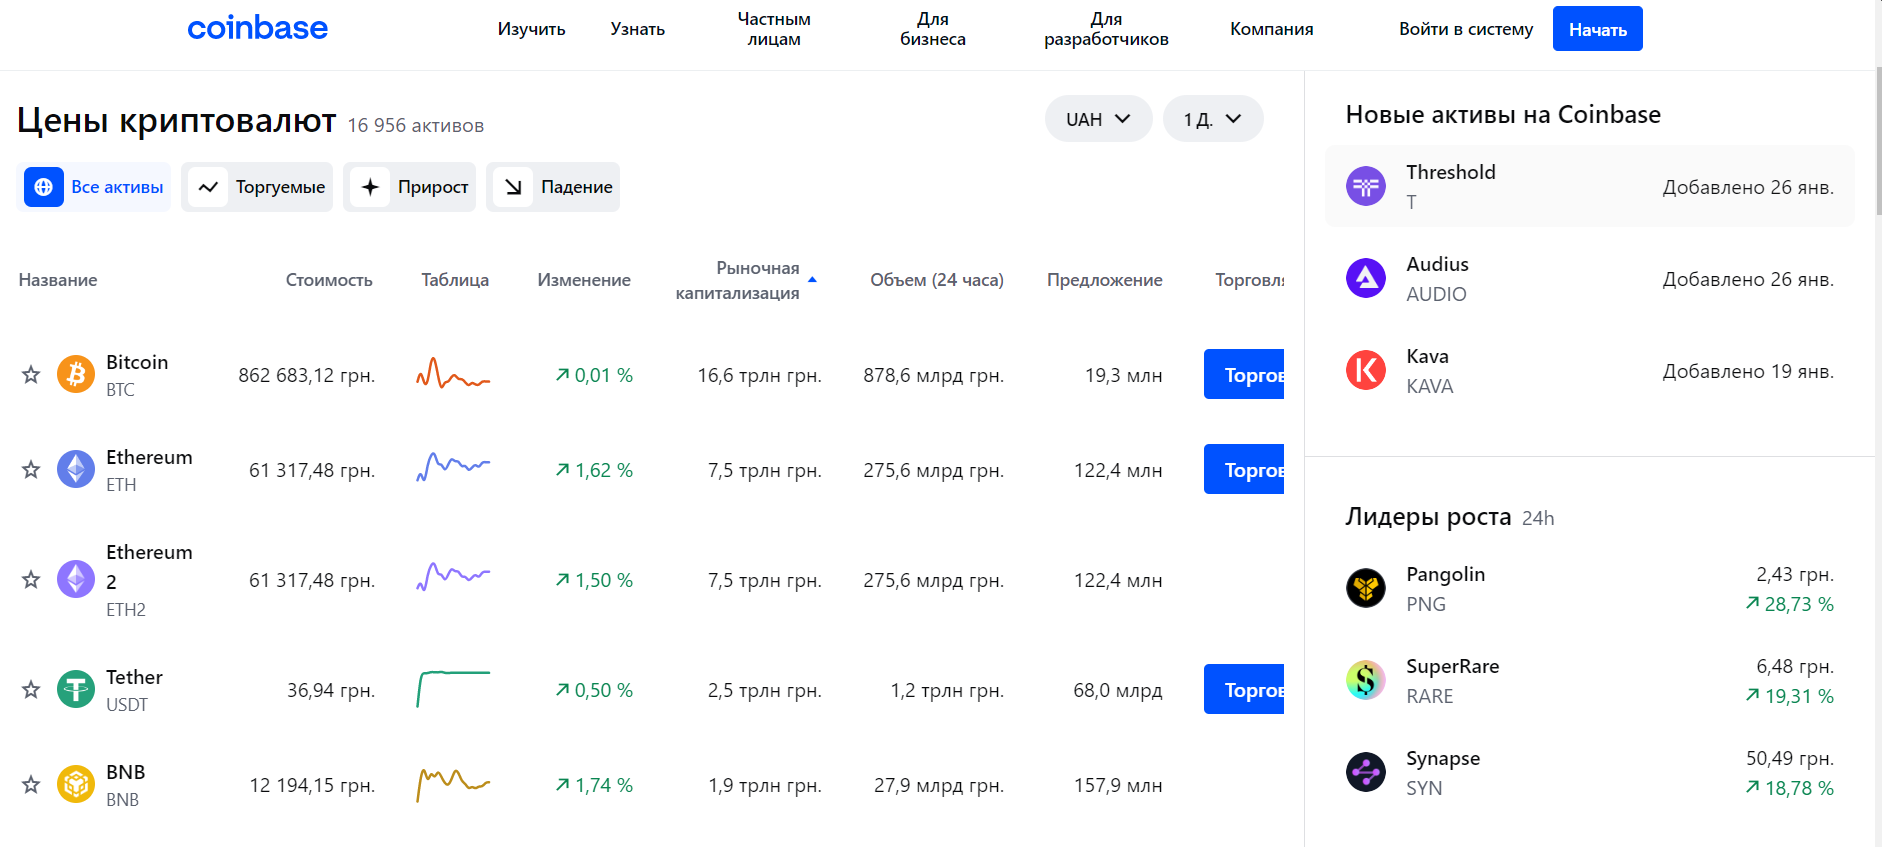Open the Threshold new asset row
The height and width of the screenshot is (847, 1882).
pyautogui.click(x=1590, y=186)
